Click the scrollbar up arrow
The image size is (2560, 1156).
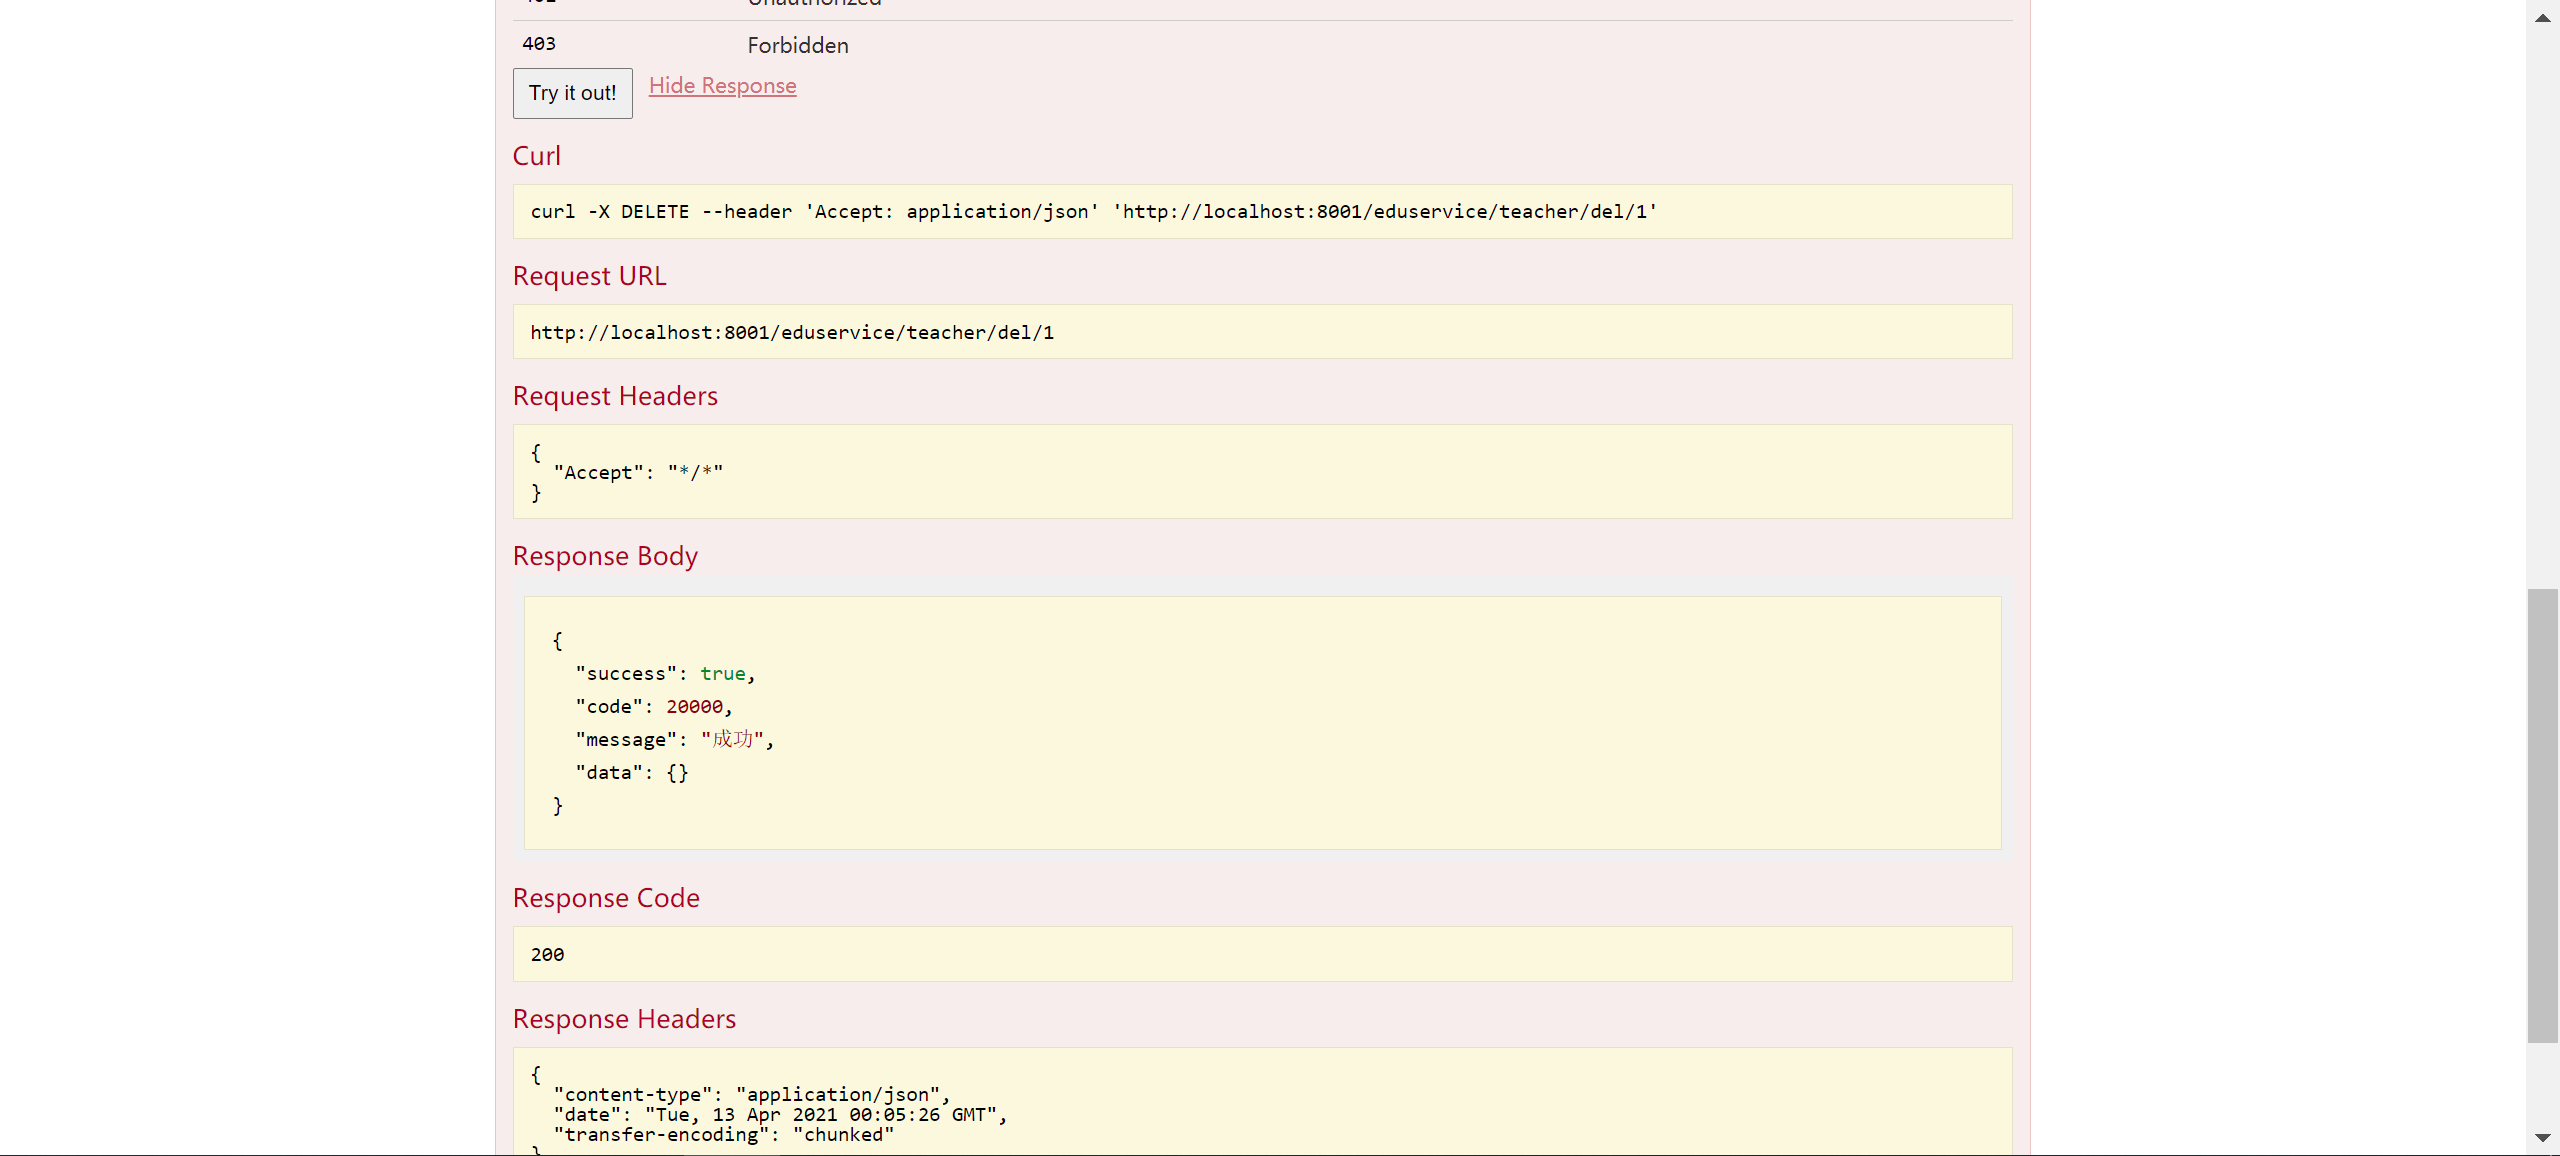2542,17
